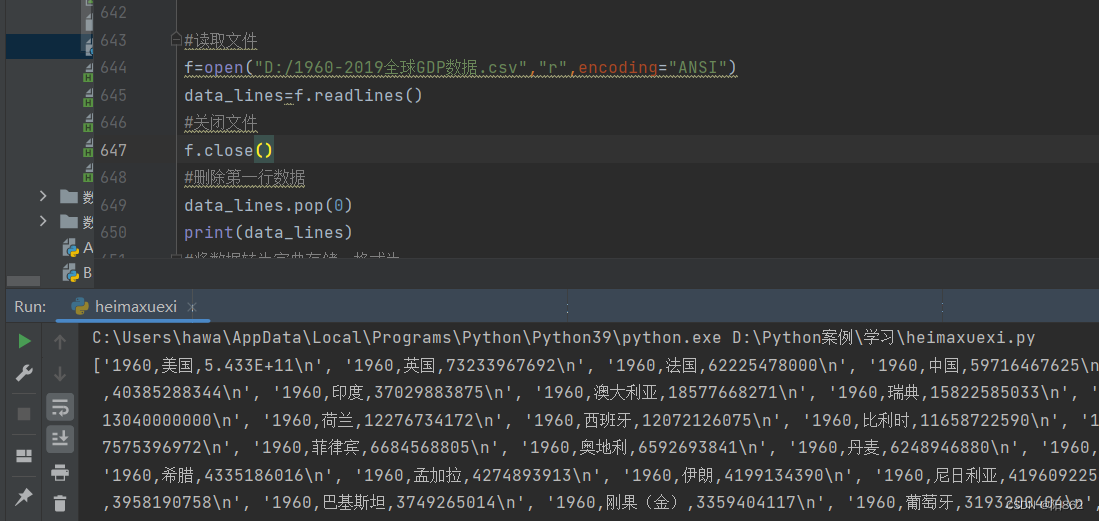Click the python.exe command path in console
The image size is (1099, 521).
click(407, 338)
